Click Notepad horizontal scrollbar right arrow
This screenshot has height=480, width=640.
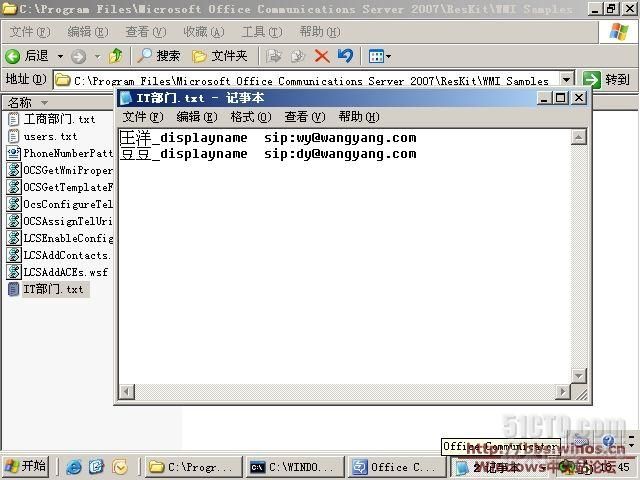pos(563,391)
